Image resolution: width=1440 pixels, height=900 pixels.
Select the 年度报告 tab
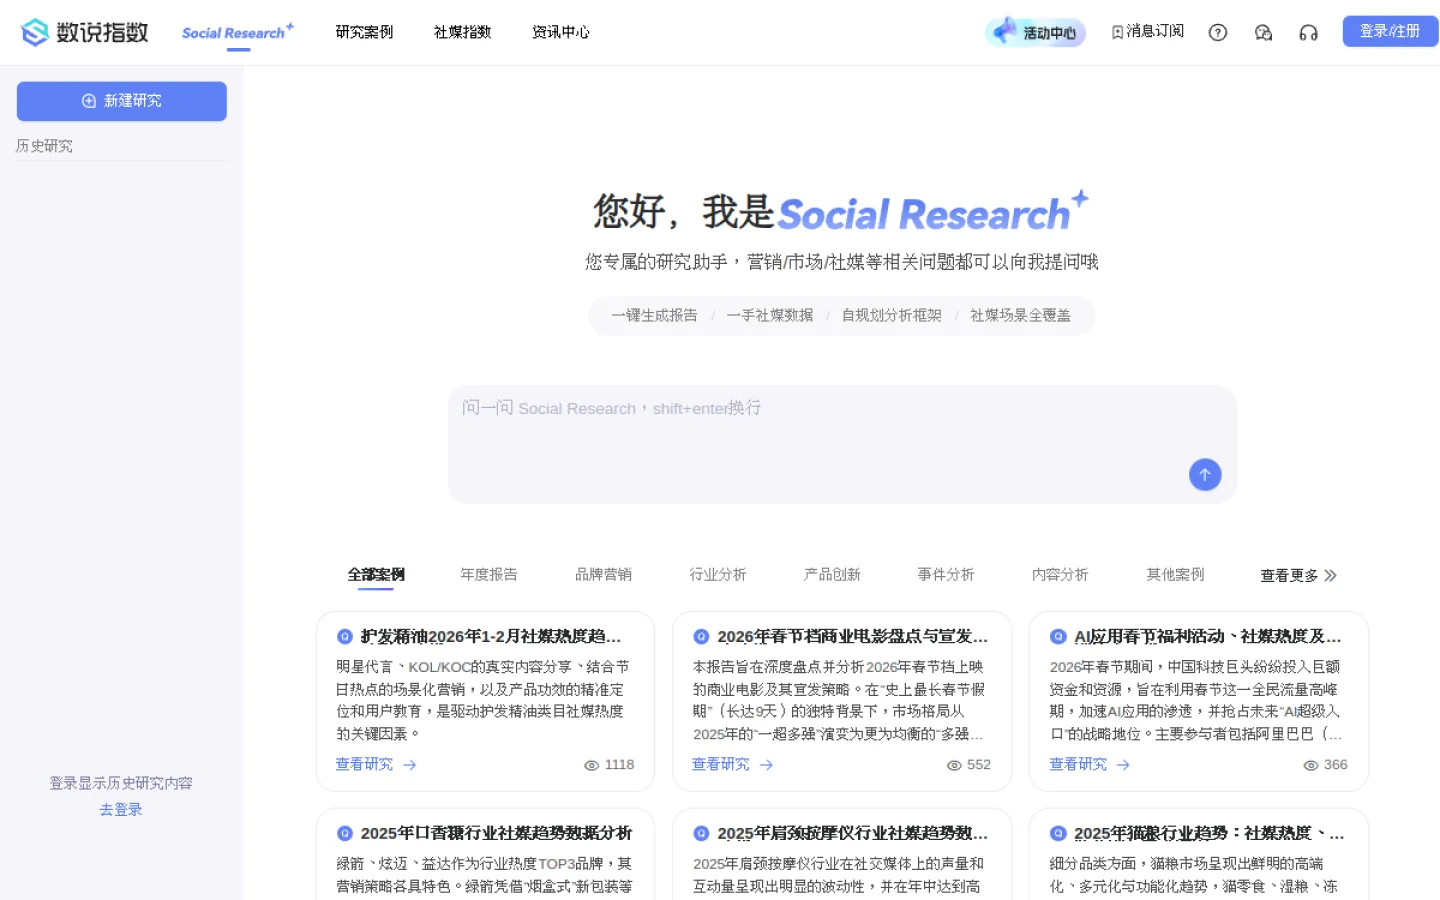click(x=489, y=574)
